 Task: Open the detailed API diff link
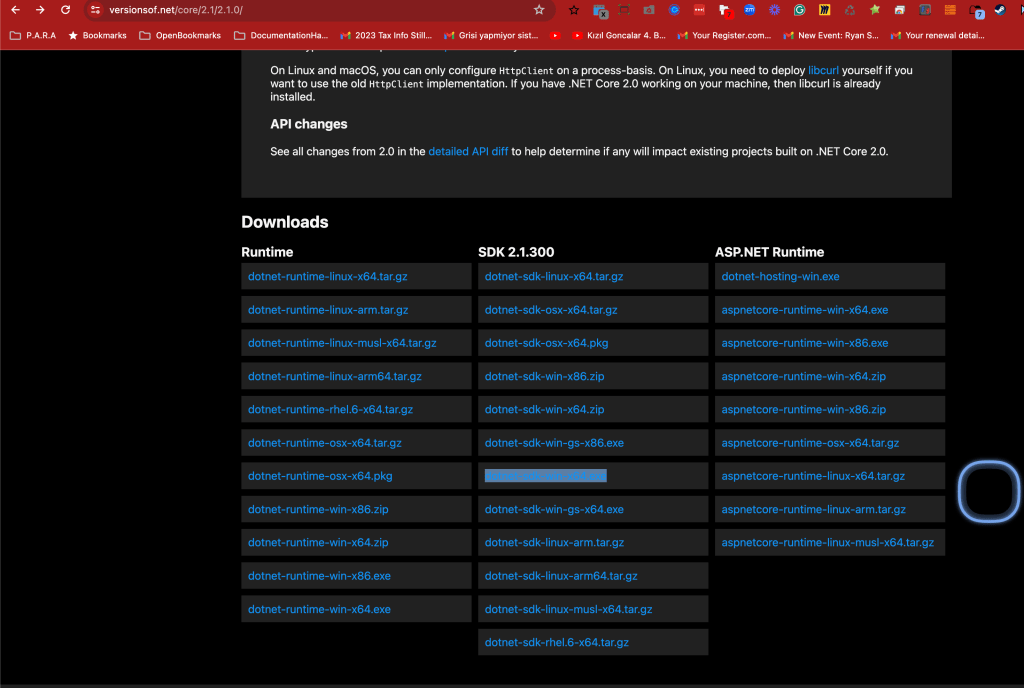click(x=468, y=151)
